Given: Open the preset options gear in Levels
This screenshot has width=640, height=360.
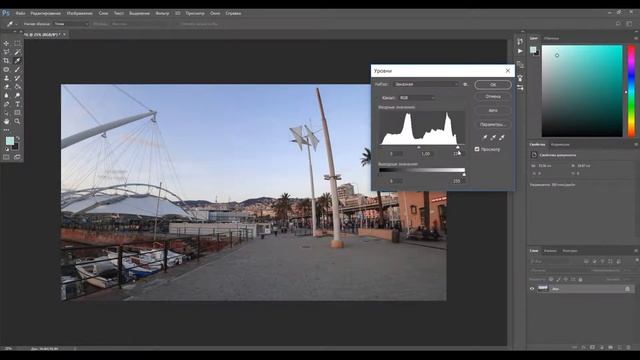Looking at the screenshot, I should 465,84.
